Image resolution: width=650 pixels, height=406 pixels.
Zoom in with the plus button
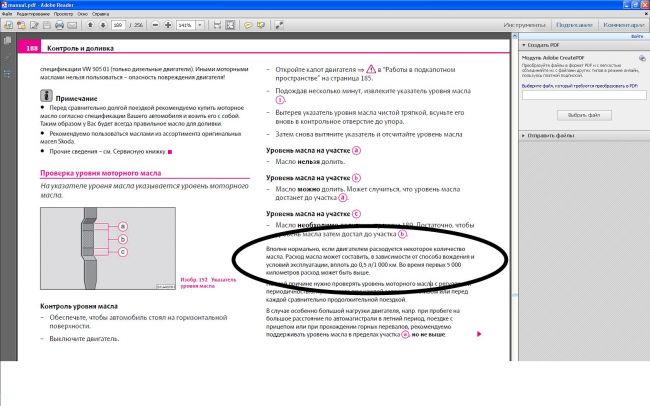point(168,25)
